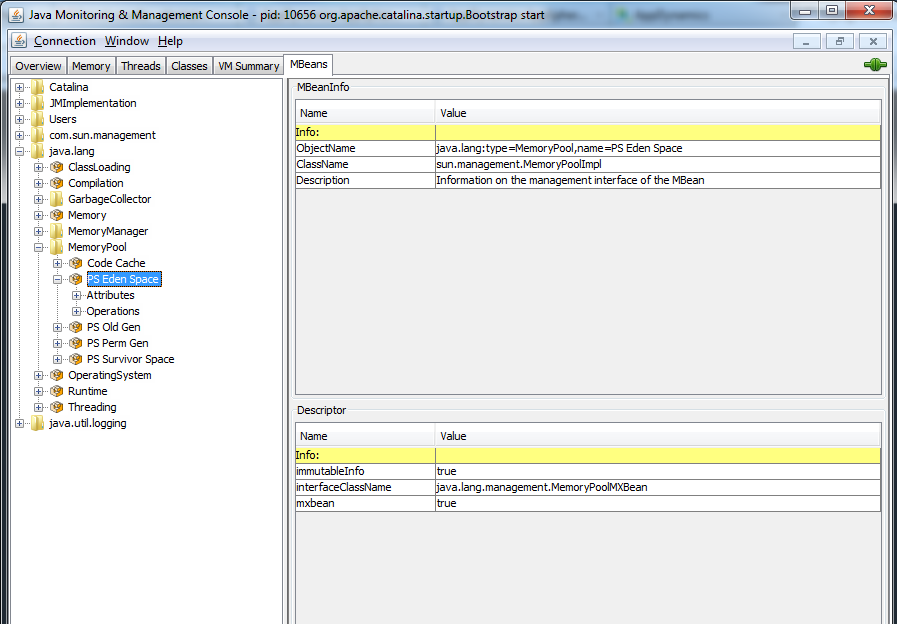Collapse the MemoryPool folder node
897x624 pixels.
pos(39,247)
